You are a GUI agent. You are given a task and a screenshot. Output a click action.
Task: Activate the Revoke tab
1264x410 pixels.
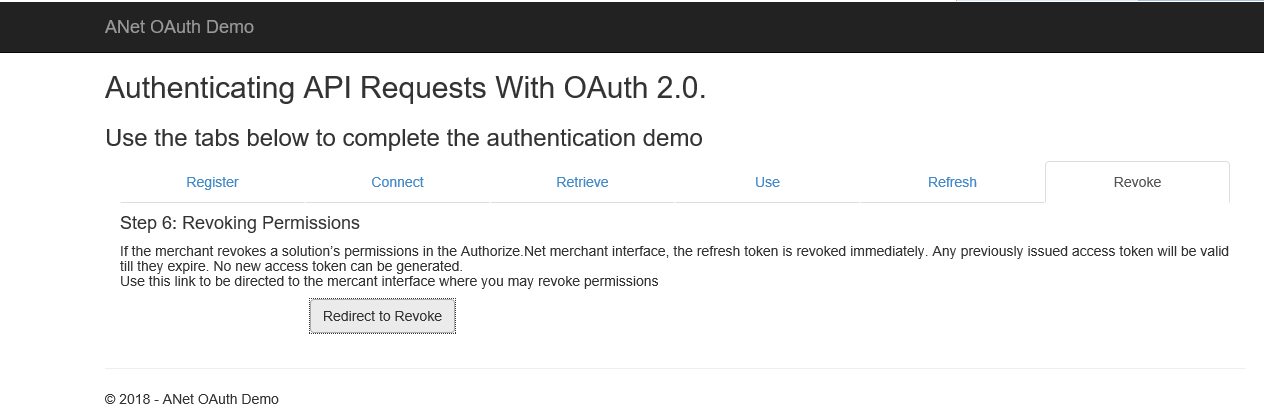pos(1137,182)
